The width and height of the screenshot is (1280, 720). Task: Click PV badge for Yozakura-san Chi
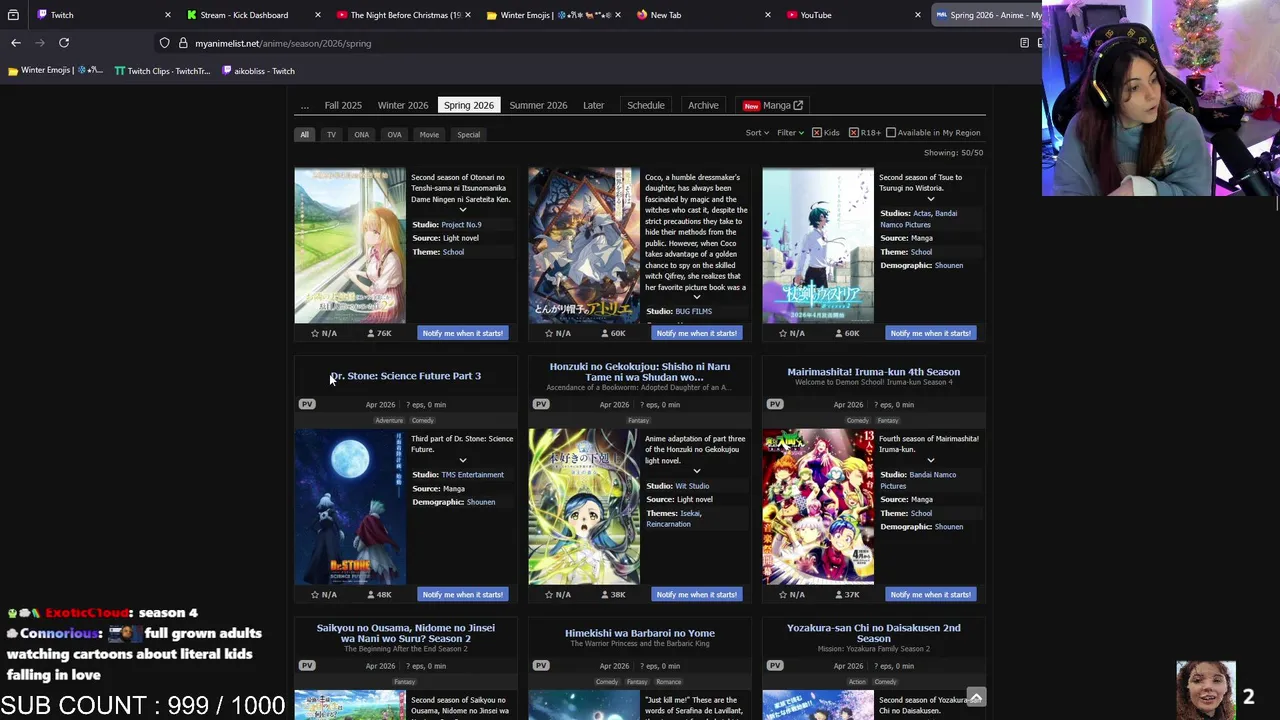click(775, 665)
